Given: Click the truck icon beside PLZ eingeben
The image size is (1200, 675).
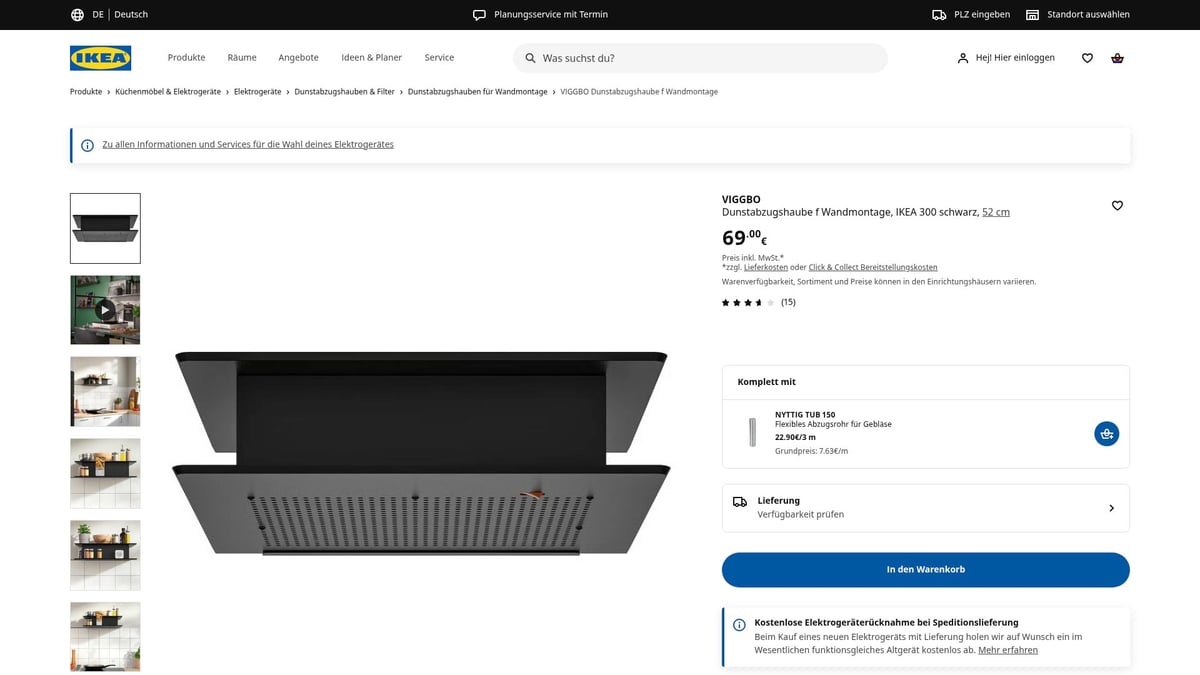Looking at the screenshot, I should click(937, 14).
